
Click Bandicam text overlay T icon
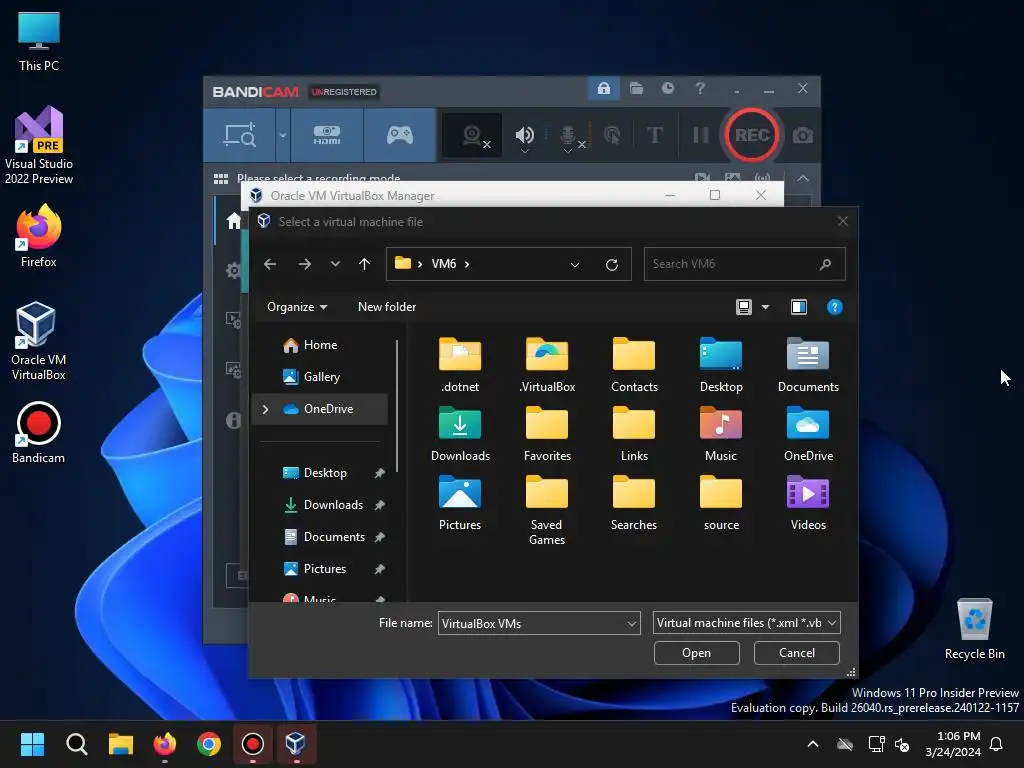click(654, 135)
